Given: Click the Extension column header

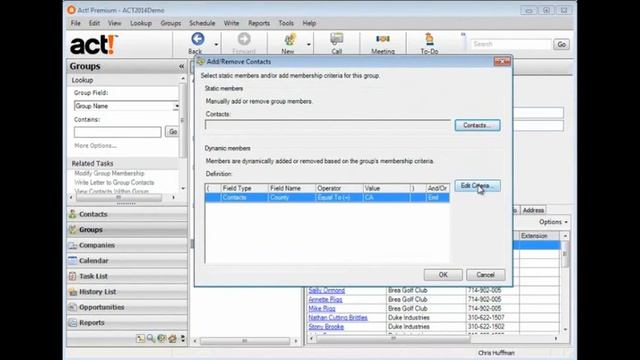Looking at the screenshot, I should click(x=540, y=236).
